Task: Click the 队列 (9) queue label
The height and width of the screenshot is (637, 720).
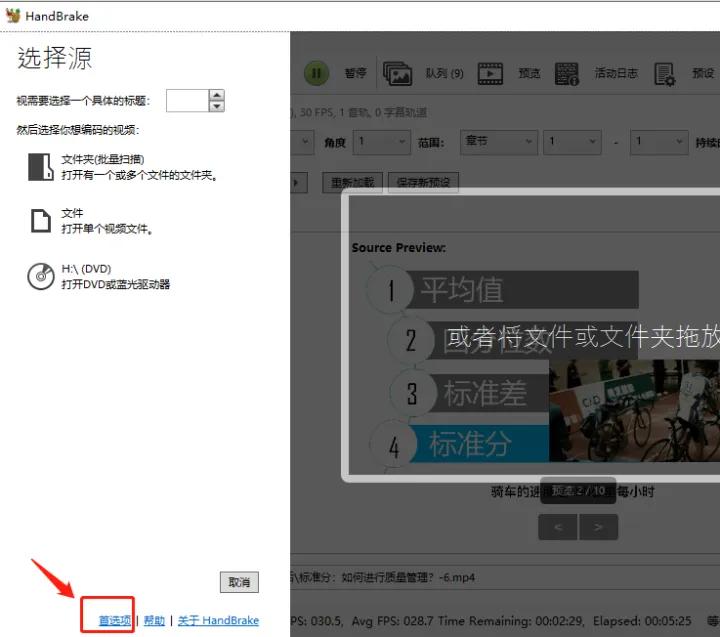Action: [444, 73]
